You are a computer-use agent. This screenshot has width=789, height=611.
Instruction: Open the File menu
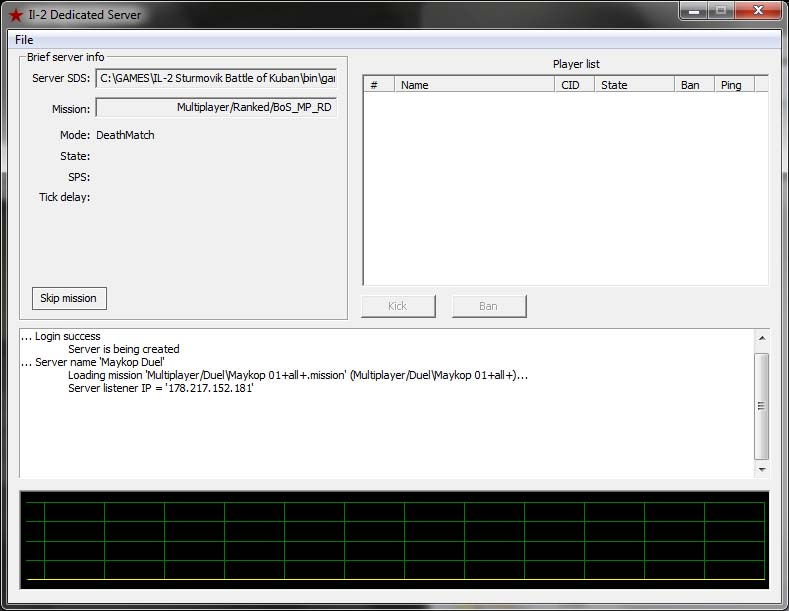click(x=24, y=40)
